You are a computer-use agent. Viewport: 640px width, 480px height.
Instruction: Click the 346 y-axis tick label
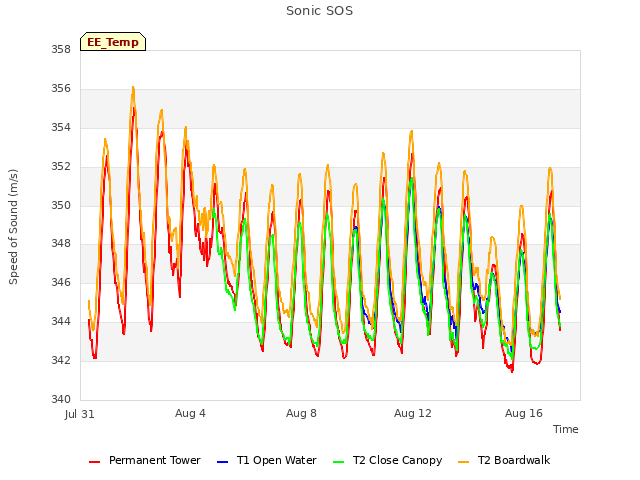[x=61, y=282]
